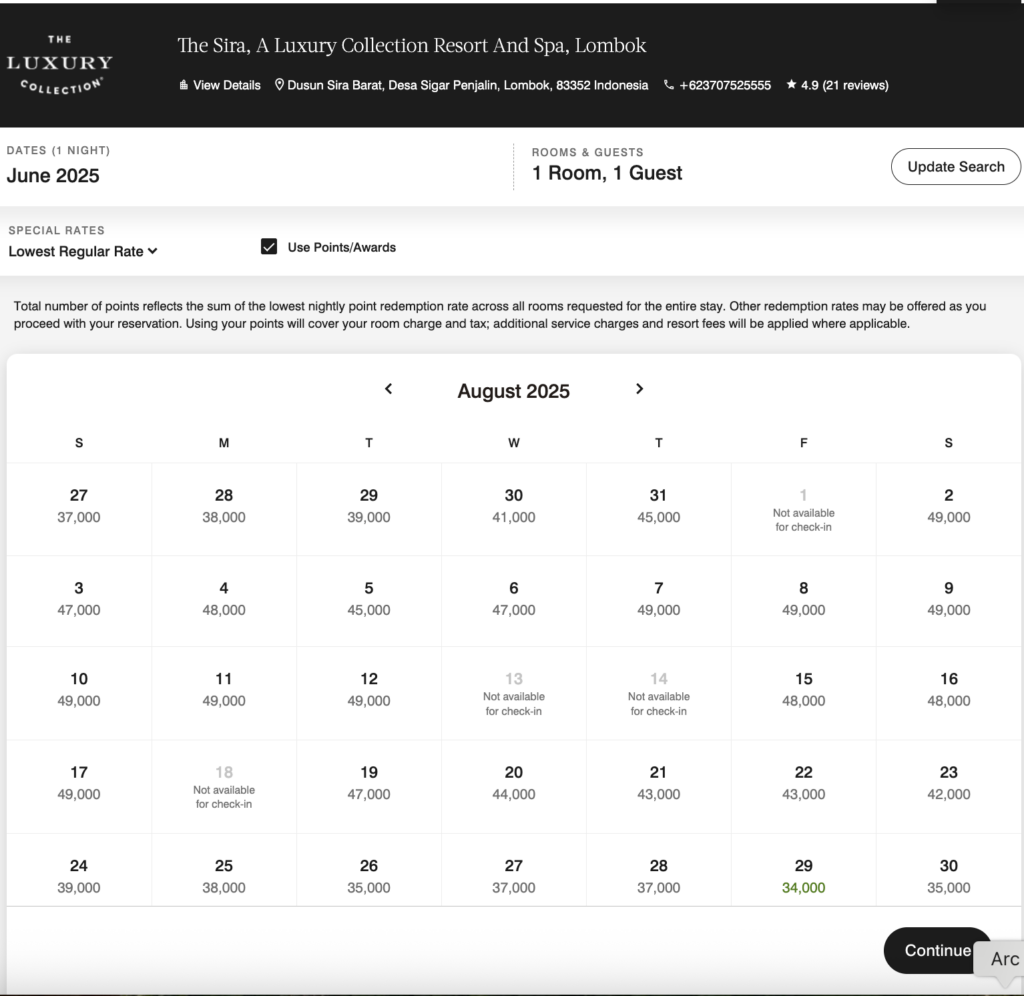The width and height of the screenshot is (1024, 996).
Task: Expand the Lowest Regular Rate dropdown
Action: click(83, 251)
